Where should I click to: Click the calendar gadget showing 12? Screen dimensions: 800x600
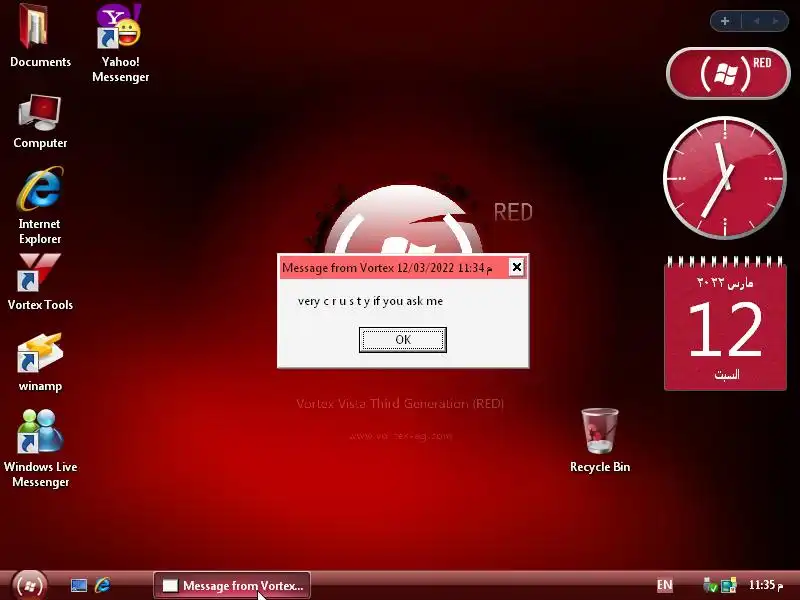pos(725,323)
